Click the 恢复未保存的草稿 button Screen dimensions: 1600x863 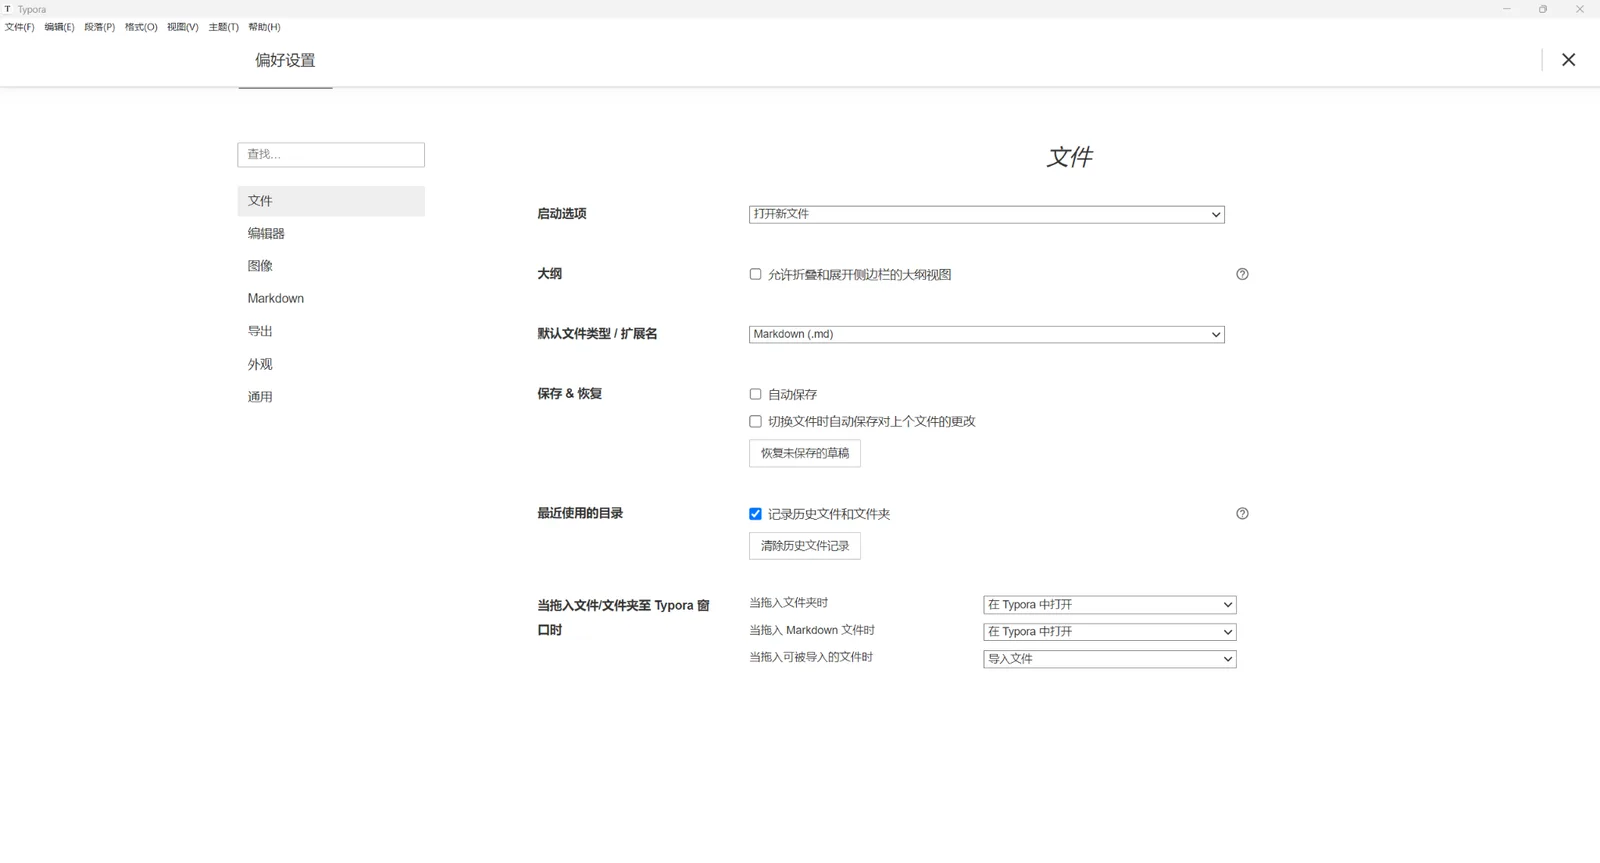[x=805, y=453]
